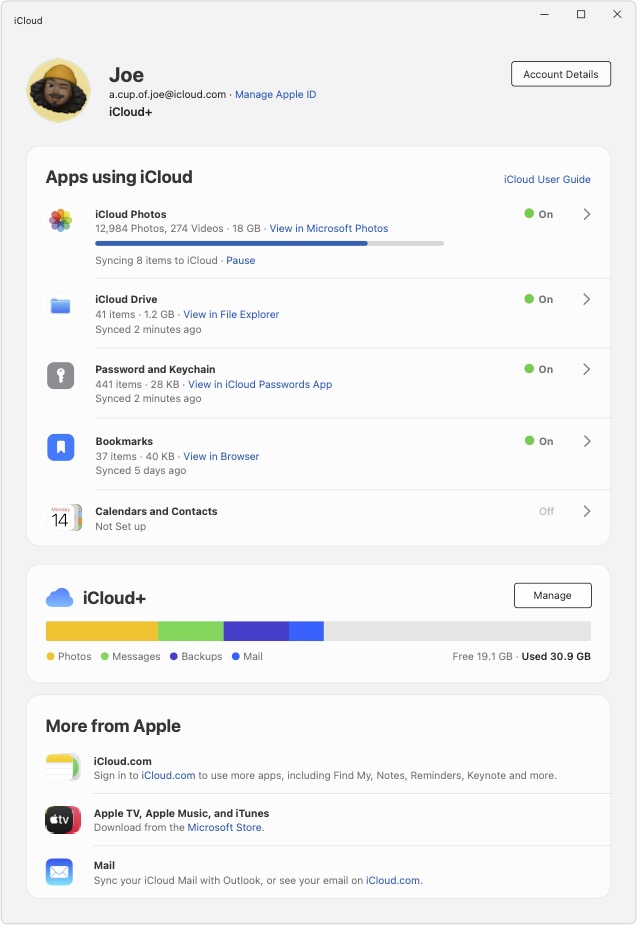
Task: Open the iCloud User Guide link
Action: tap(547, 180)
